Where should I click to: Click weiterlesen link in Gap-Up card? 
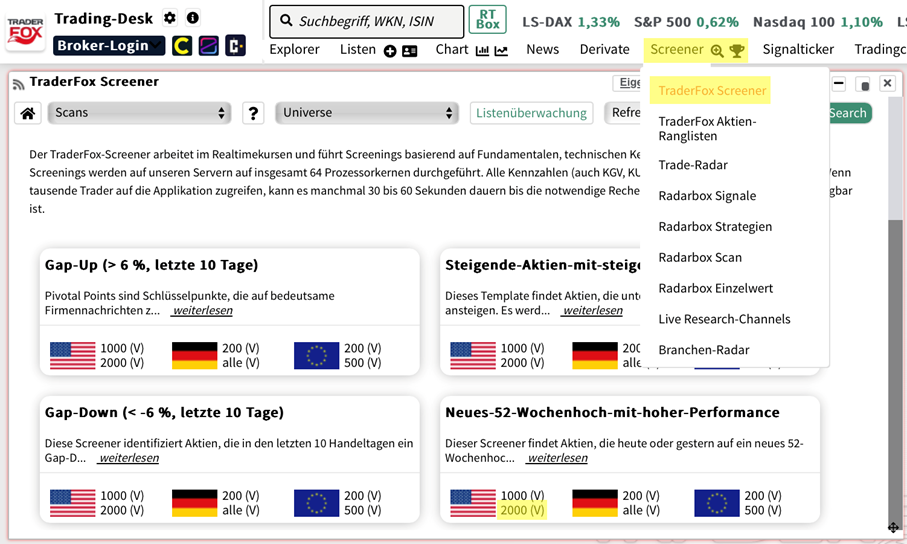click(201, 311)
